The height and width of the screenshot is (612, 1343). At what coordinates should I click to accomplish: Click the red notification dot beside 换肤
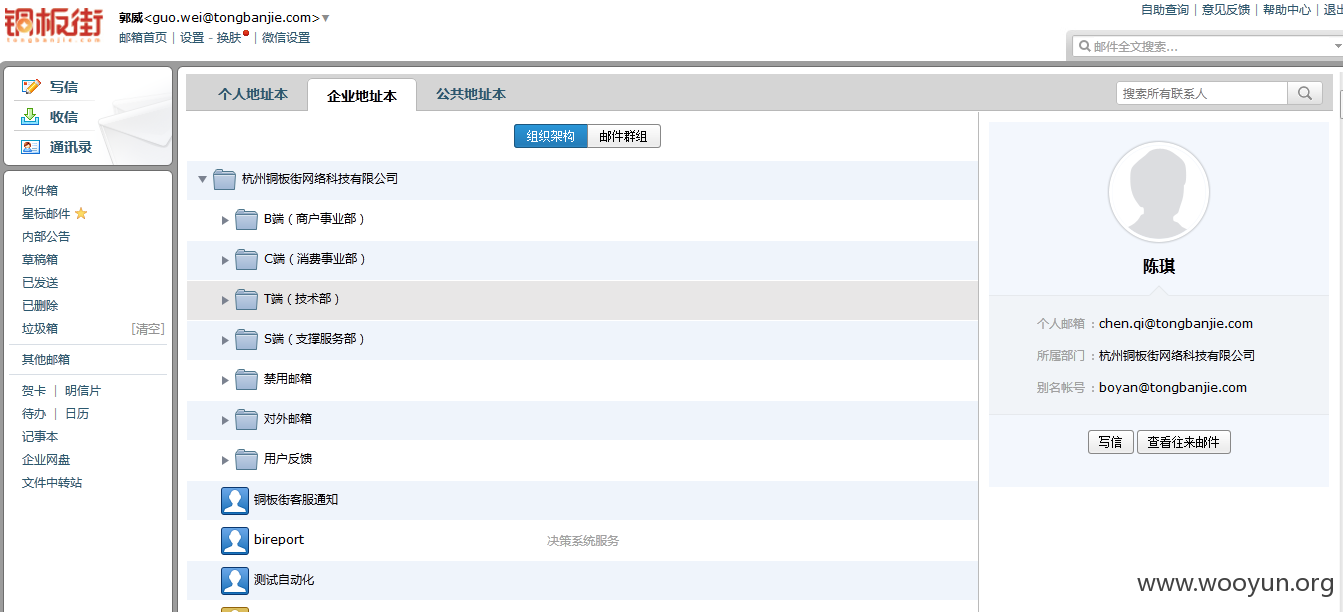pyautogui.click(x=246, y=33)
